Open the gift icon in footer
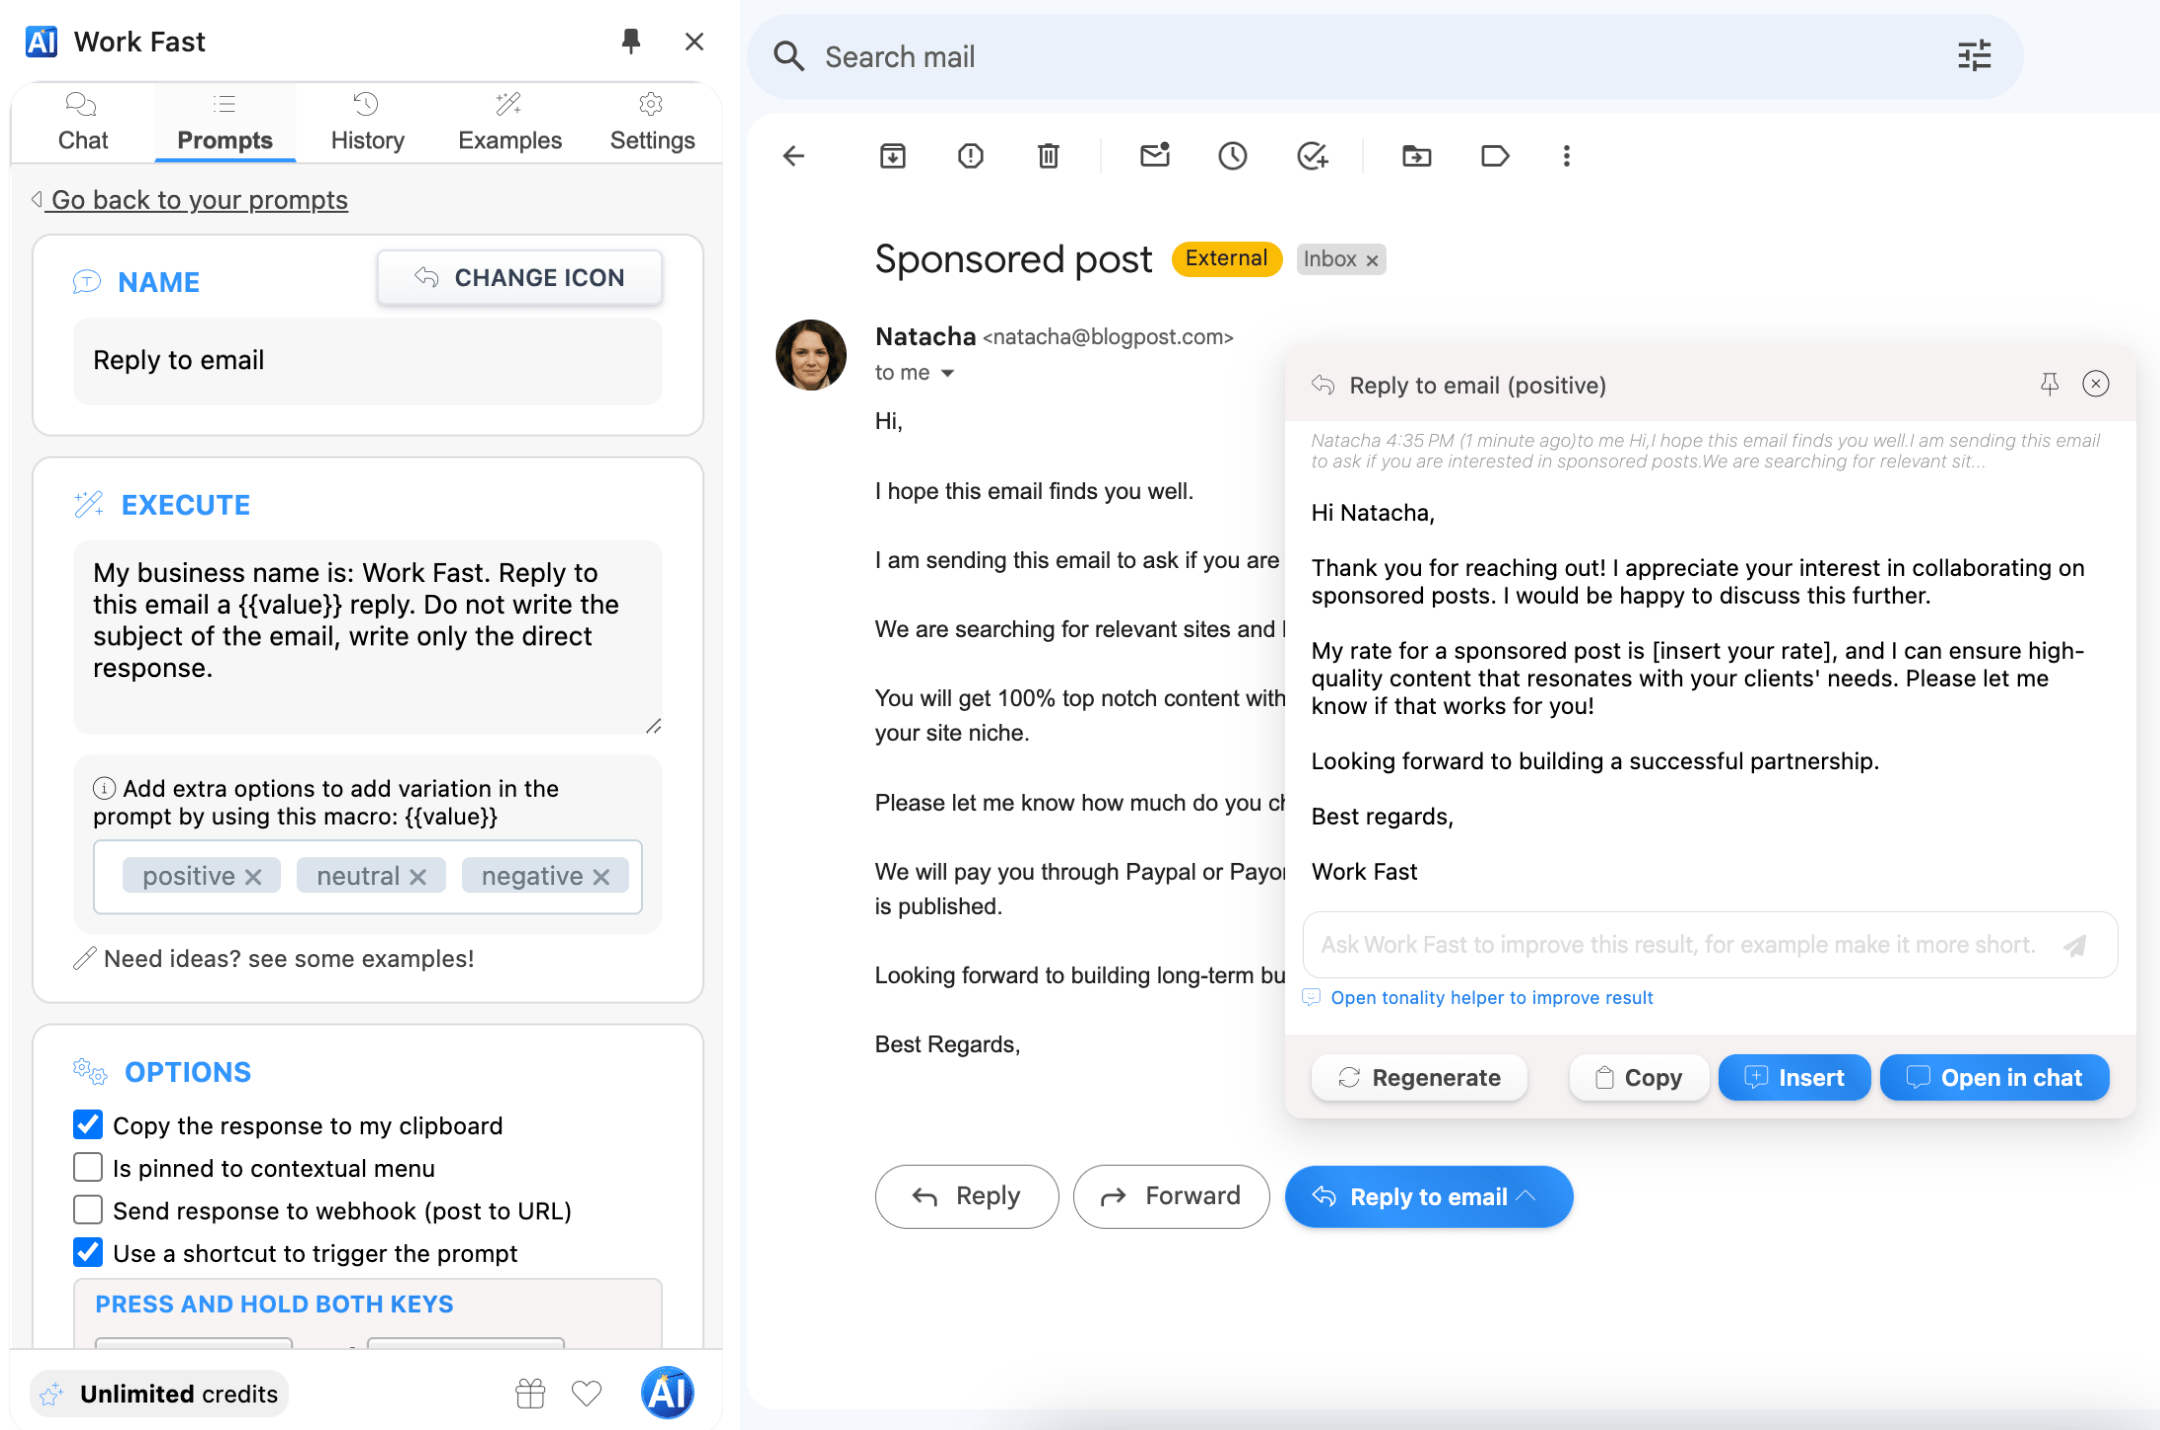This screenshot has width=2160, height=1430. [530, 1393]
